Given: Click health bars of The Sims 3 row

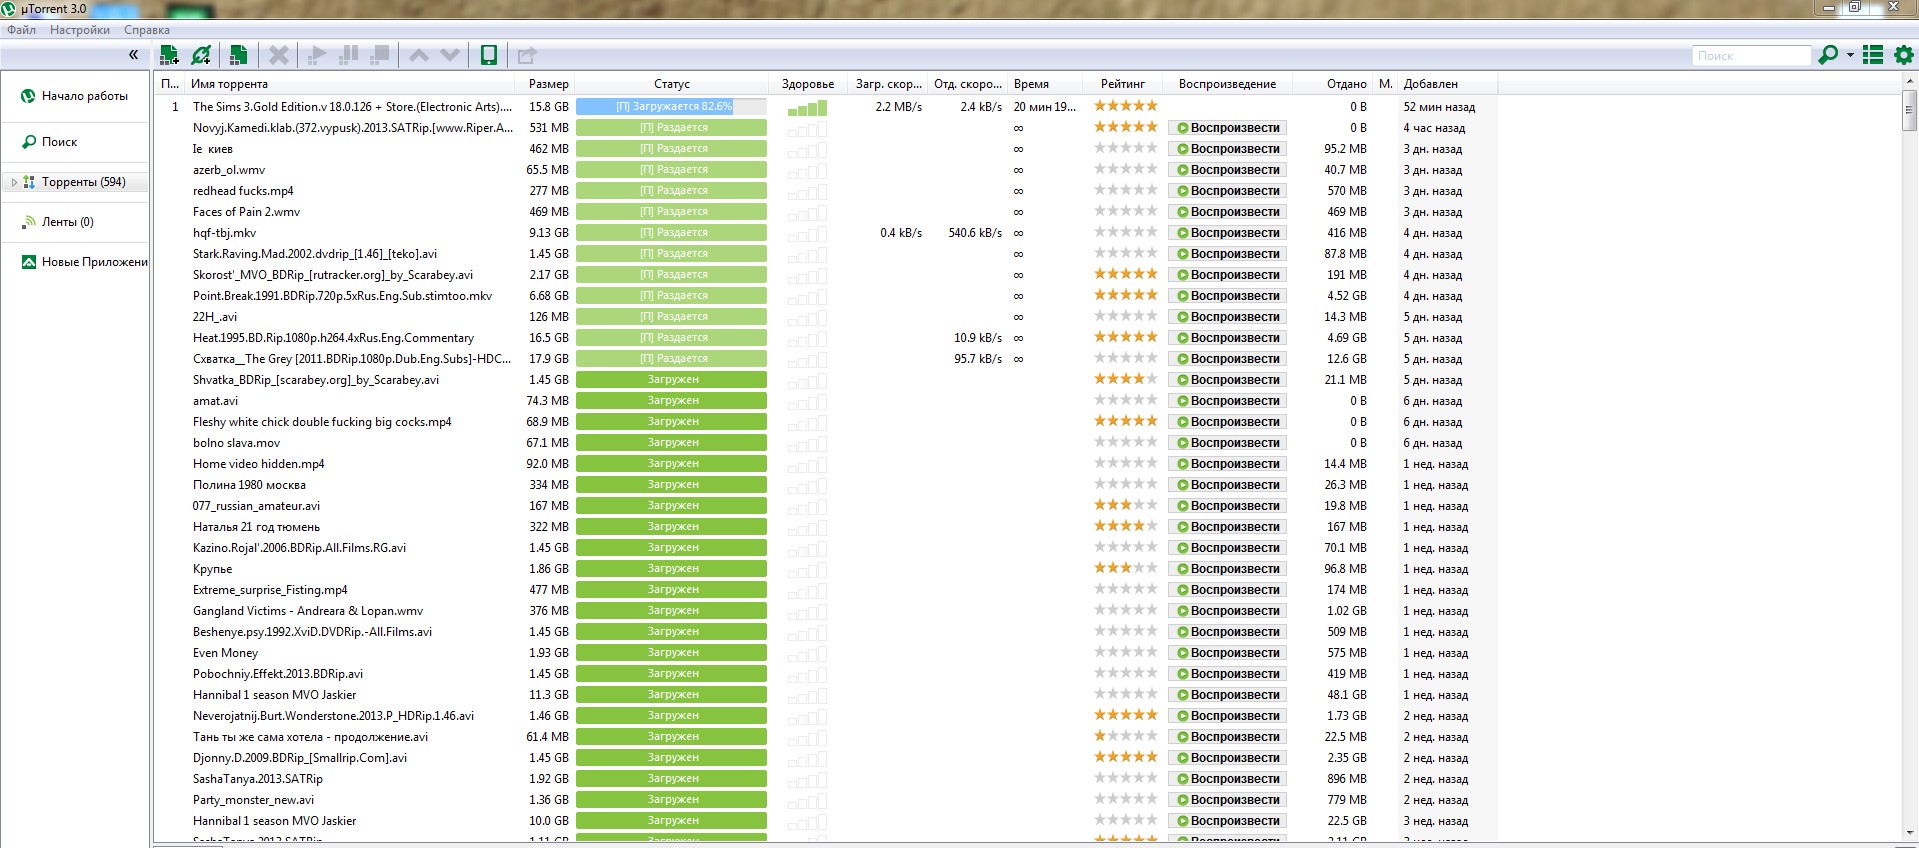Looking at the screenshot, I should [807, 107].
